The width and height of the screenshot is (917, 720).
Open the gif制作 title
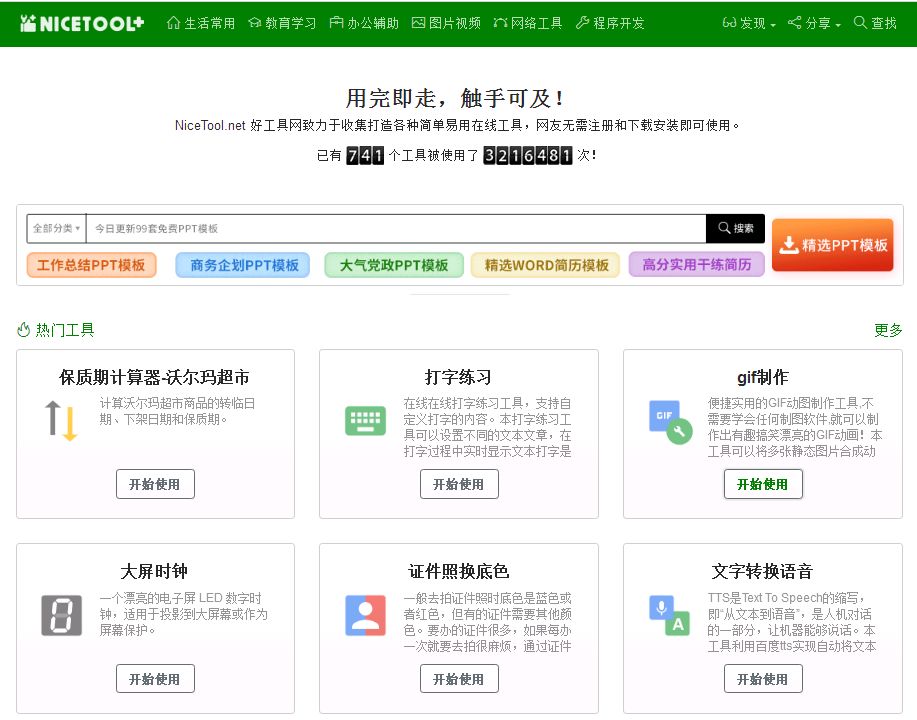763,377
